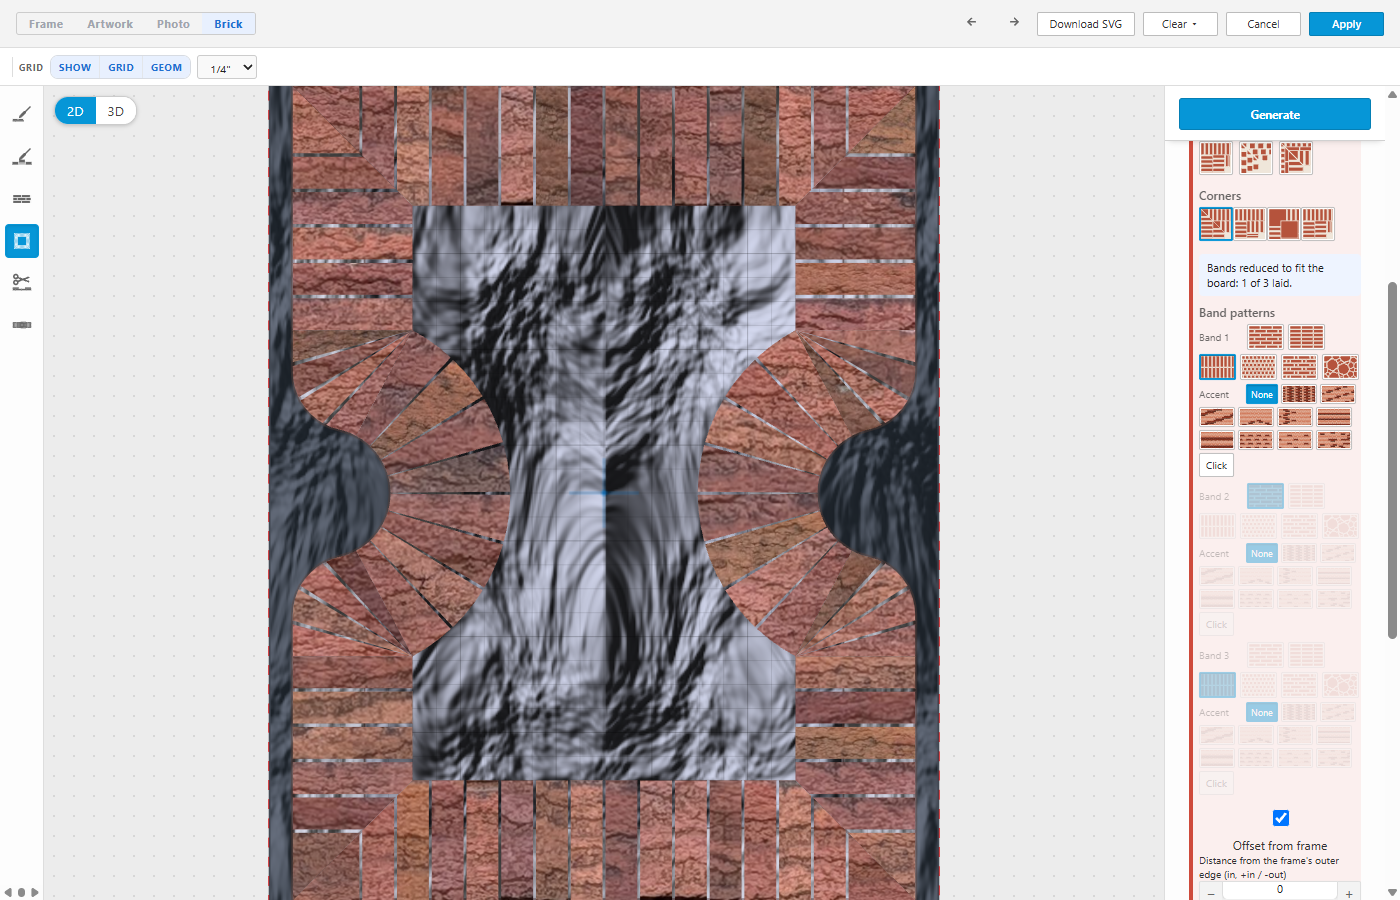Switch to the Frame tab

click(46, 24)
